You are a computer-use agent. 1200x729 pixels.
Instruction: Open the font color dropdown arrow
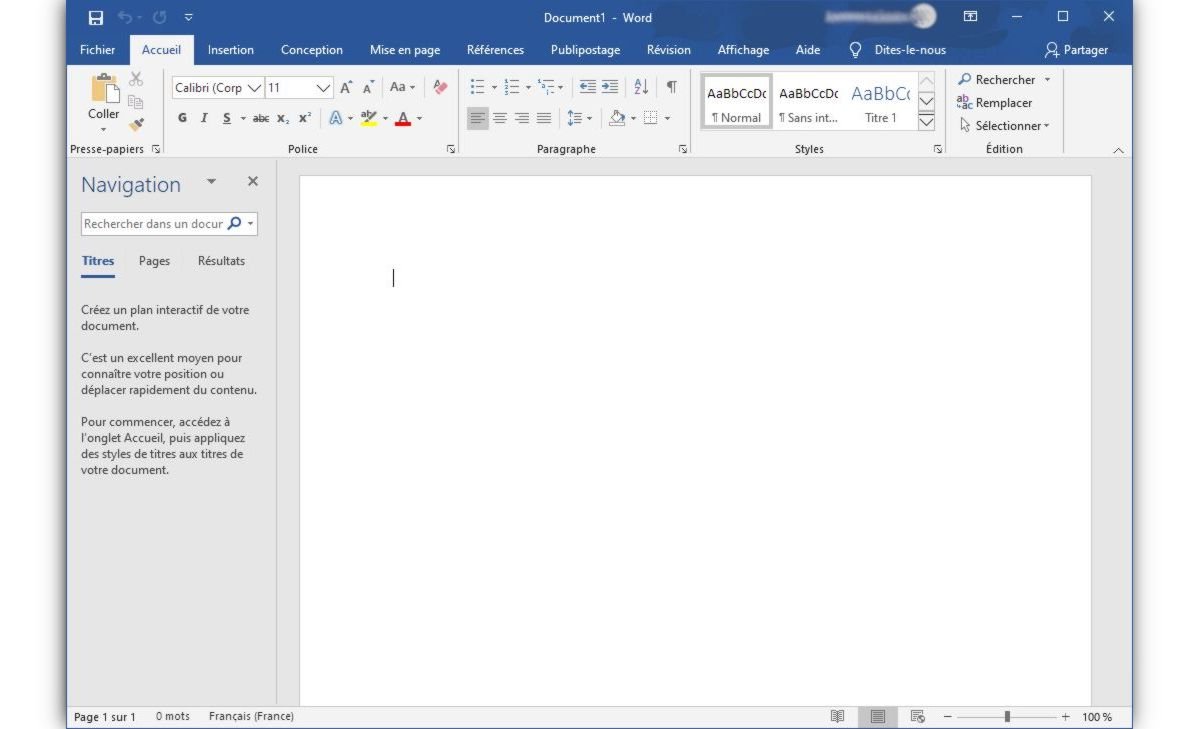[x=419, y=118]
